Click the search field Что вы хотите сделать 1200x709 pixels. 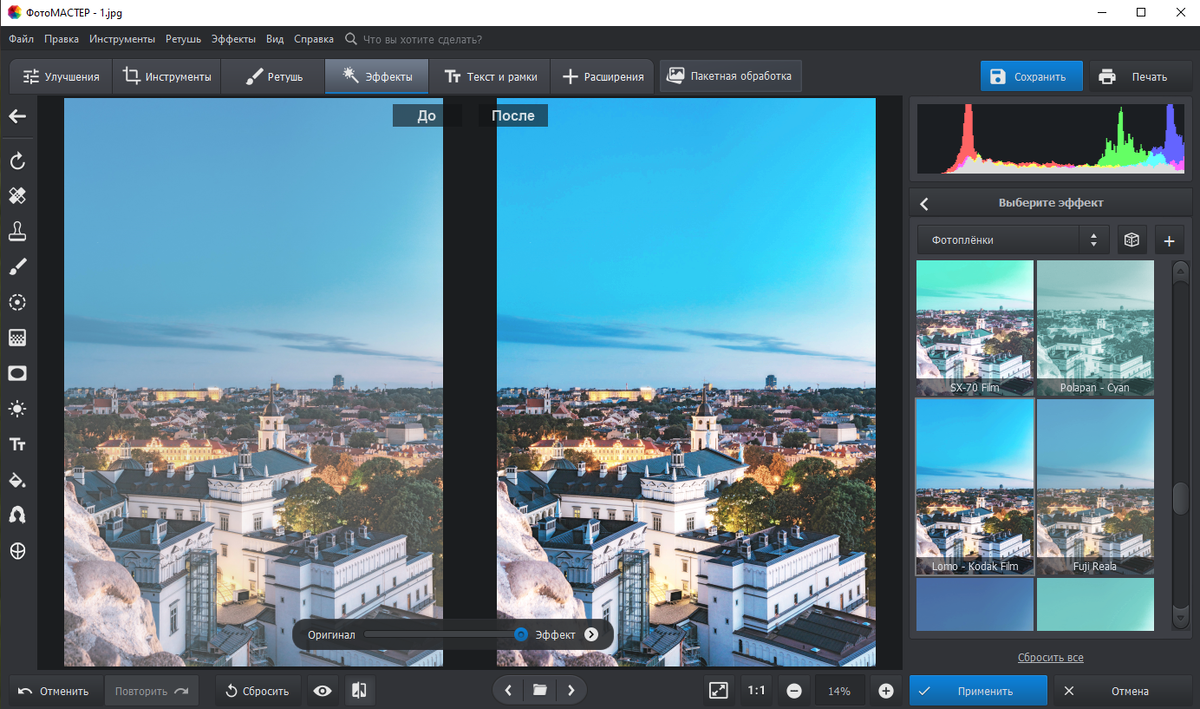tap(422, 39)
